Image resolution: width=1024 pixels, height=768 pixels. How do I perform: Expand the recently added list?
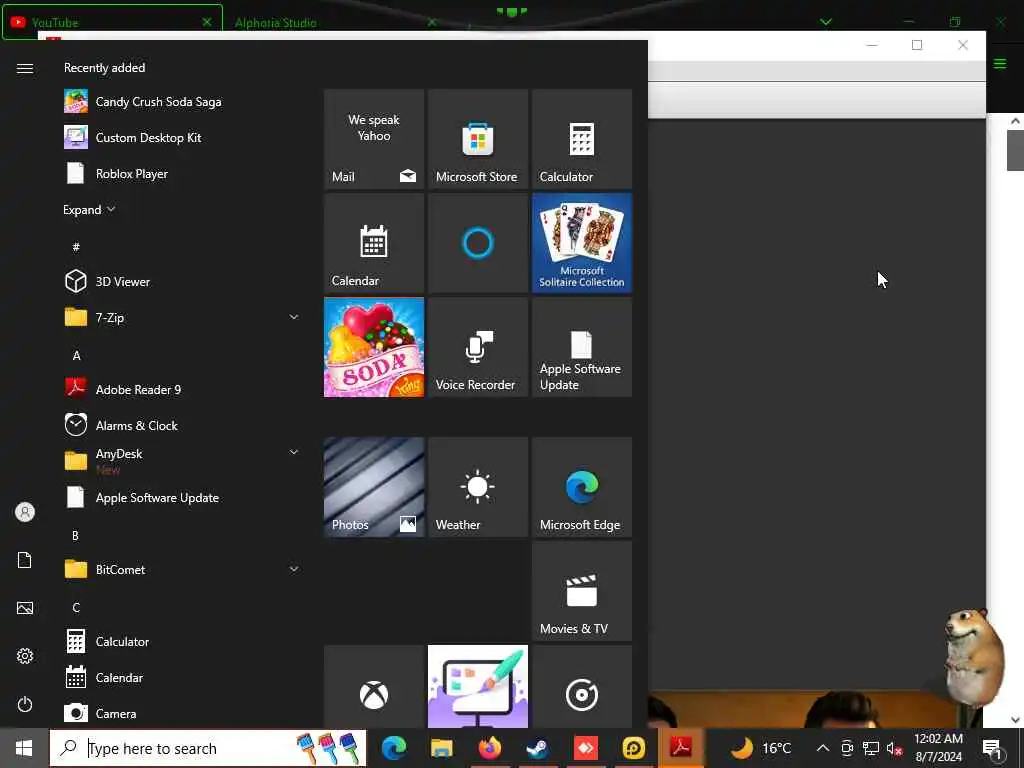(89, 210)
